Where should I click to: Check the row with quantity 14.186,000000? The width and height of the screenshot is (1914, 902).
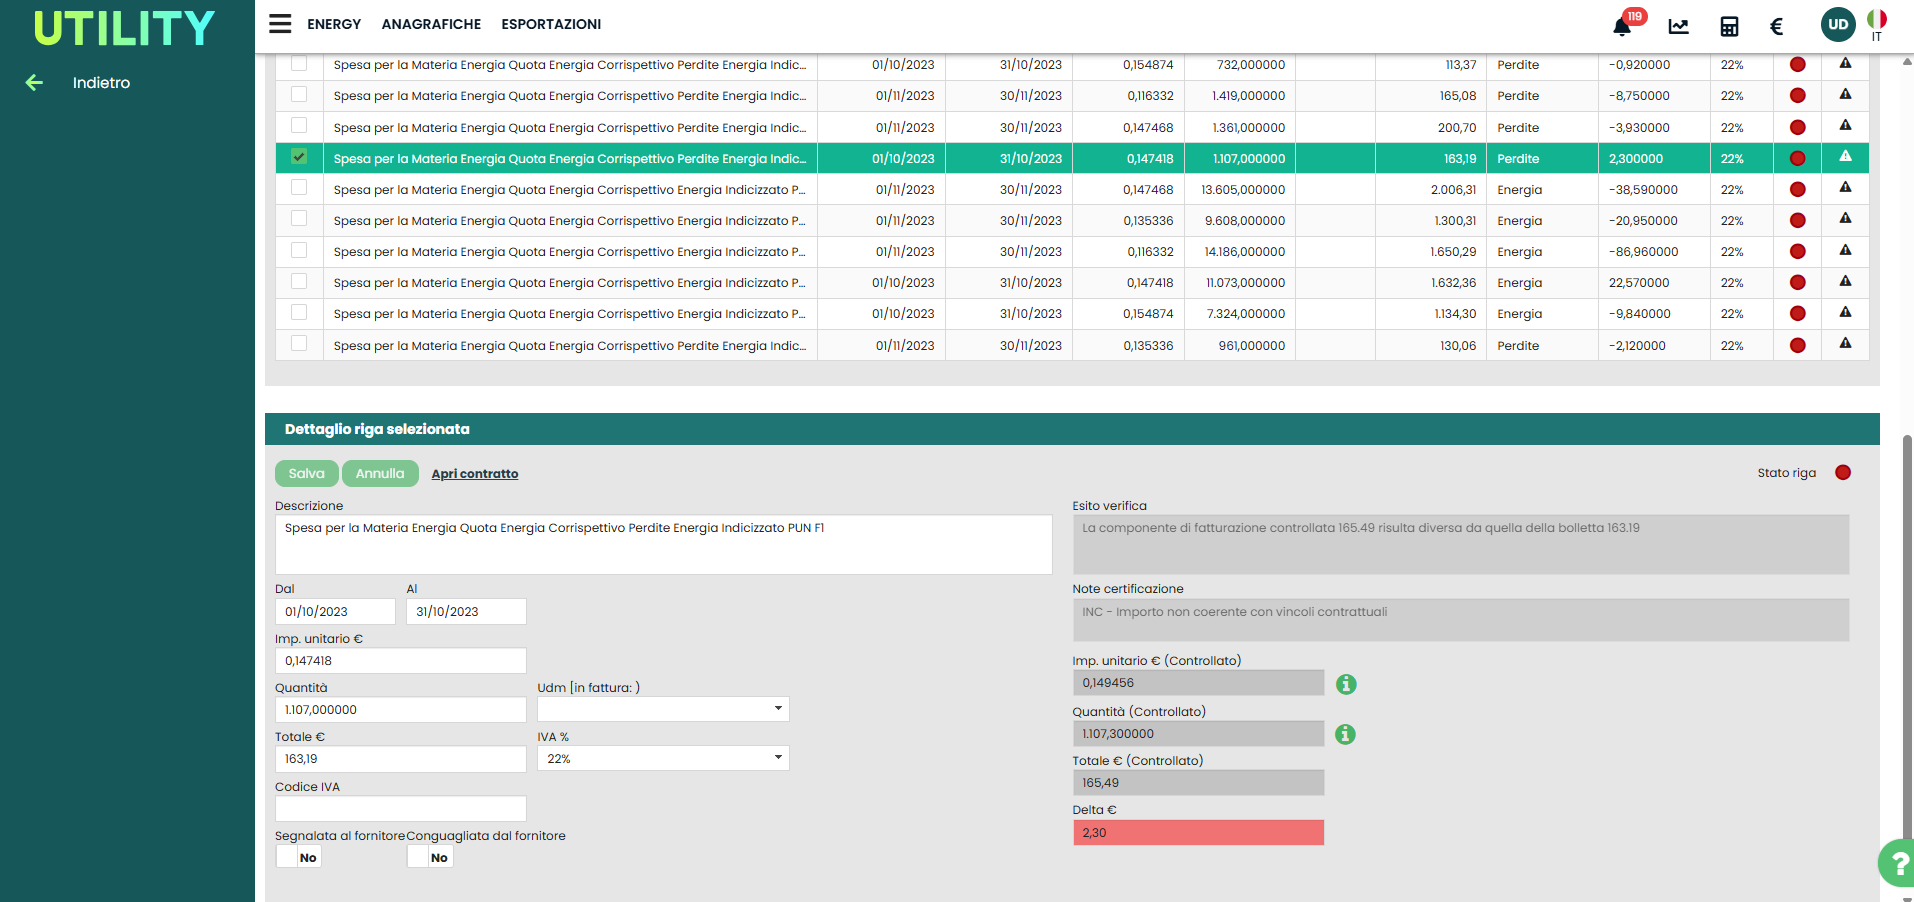(x=299, y=250)
